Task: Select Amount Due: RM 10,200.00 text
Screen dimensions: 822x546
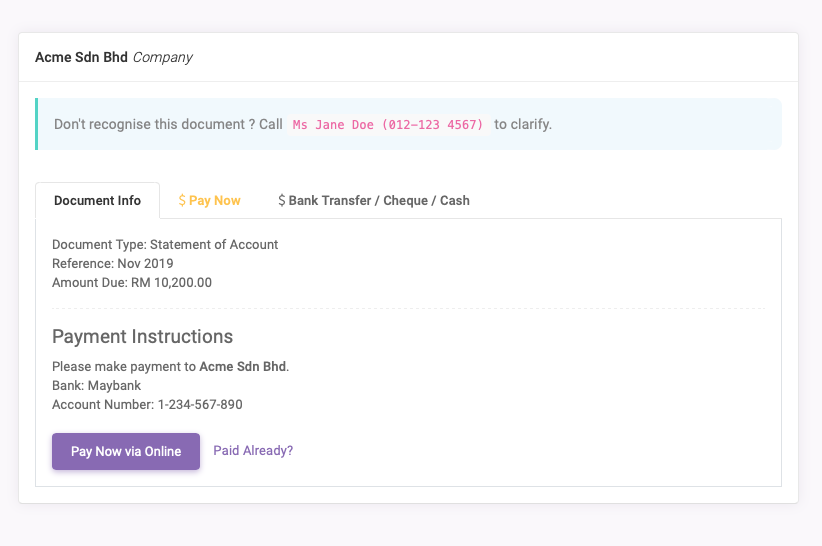Action: (x=132, y=282)
